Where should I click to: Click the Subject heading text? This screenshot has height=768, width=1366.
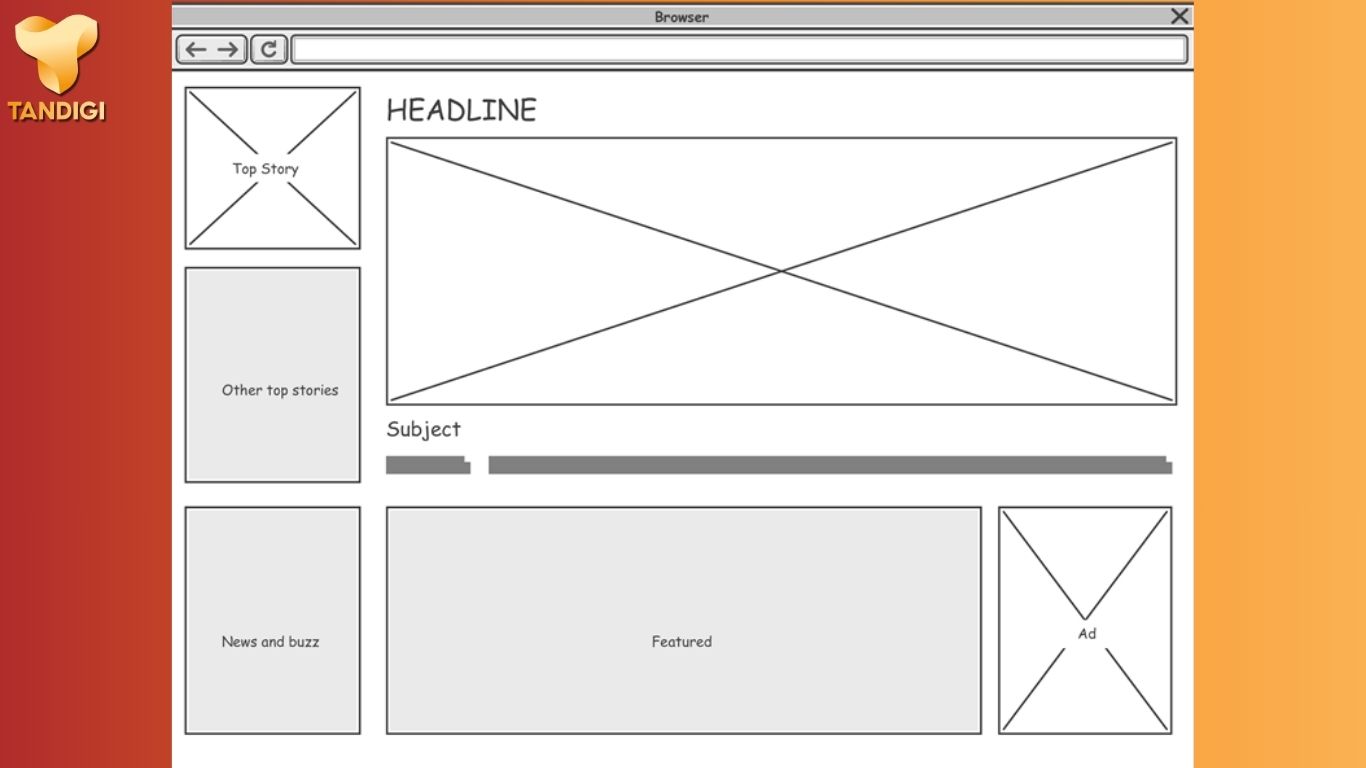tap(424, 429)
